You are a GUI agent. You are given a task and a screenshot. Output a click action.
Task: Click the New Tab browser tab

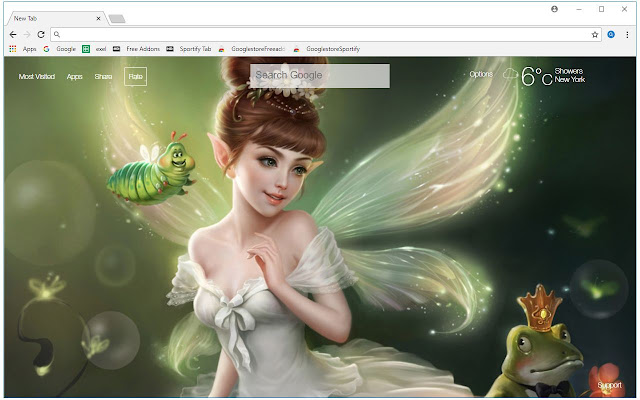pos(56,18)
